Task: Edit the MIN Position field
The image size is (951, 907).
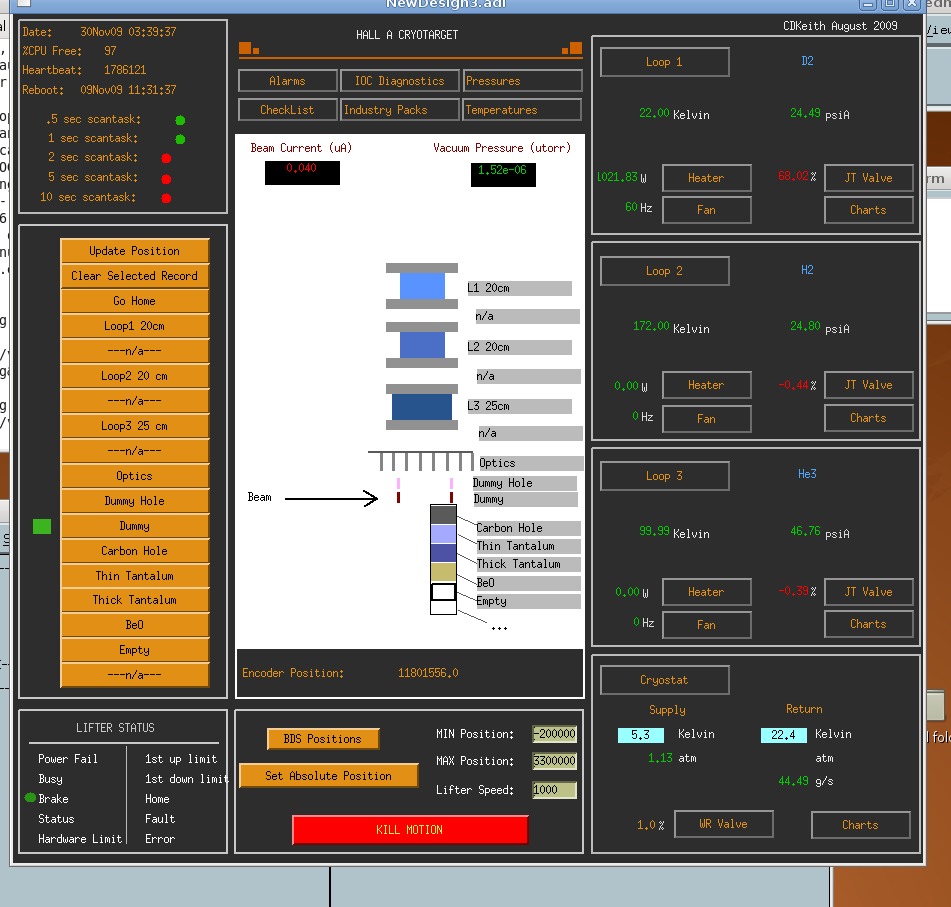Action: [554, 733]
